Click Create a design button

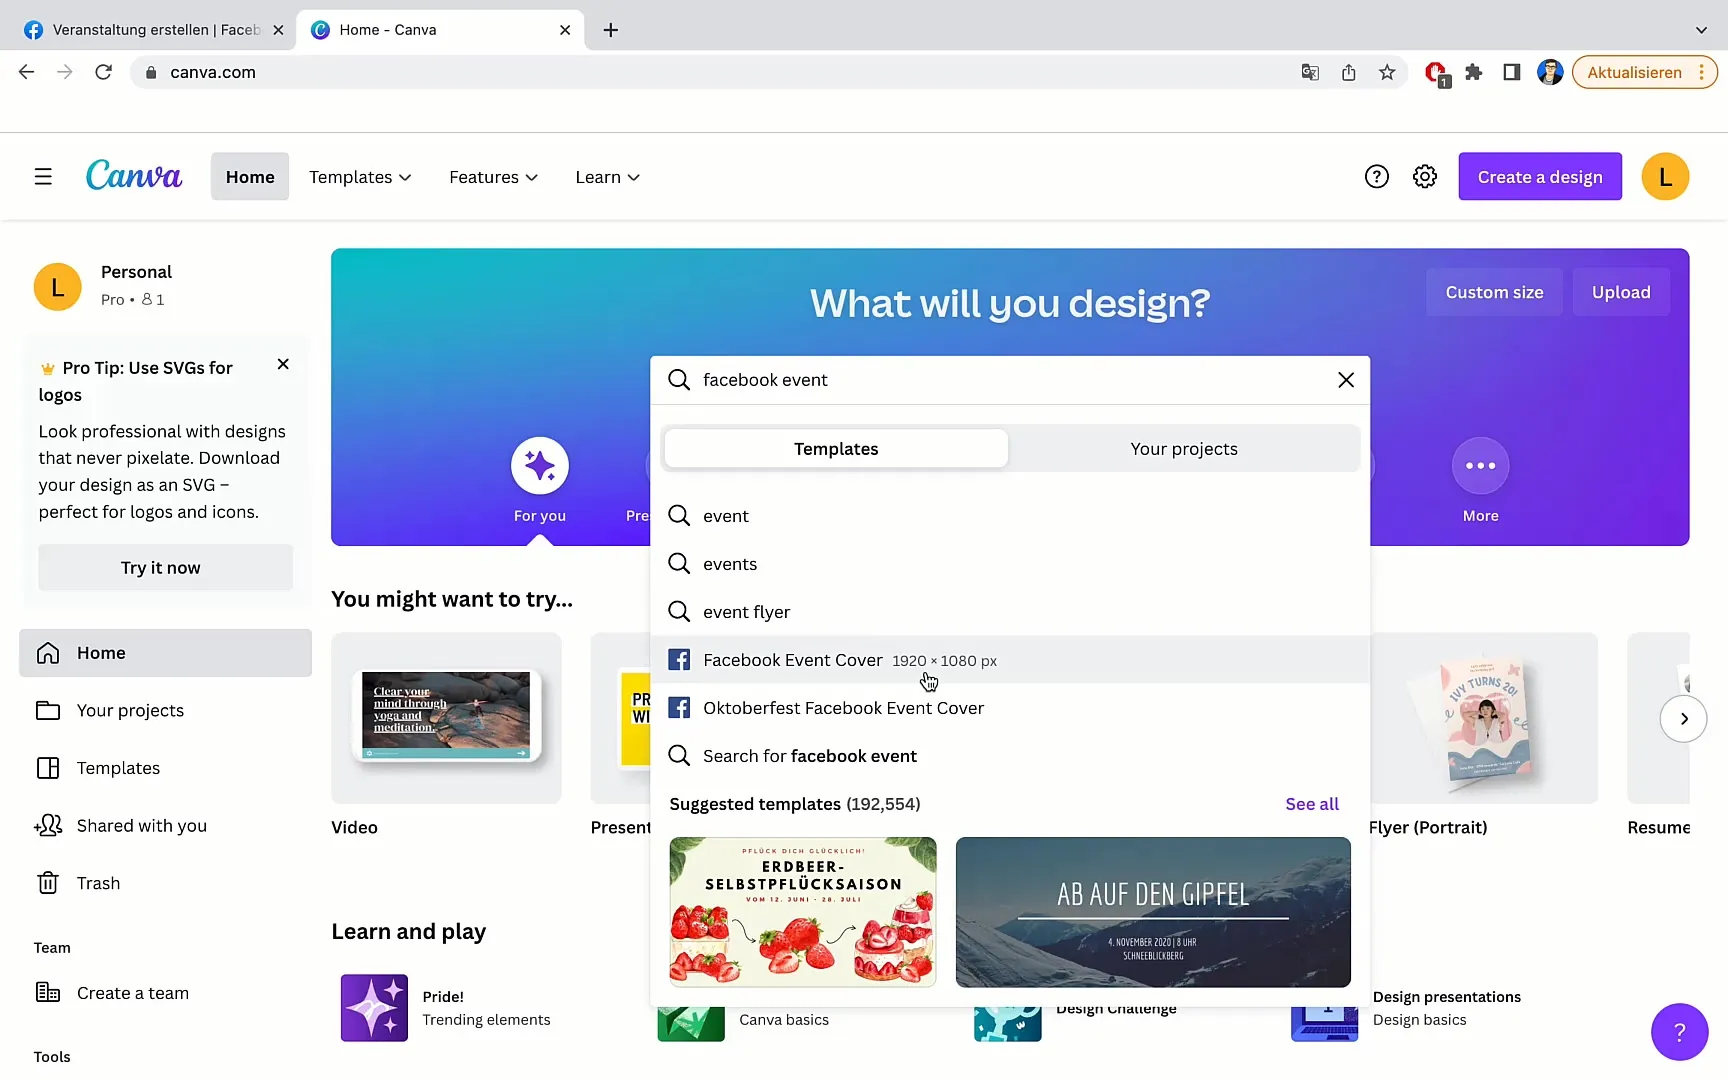click(x=1540, y=177)
